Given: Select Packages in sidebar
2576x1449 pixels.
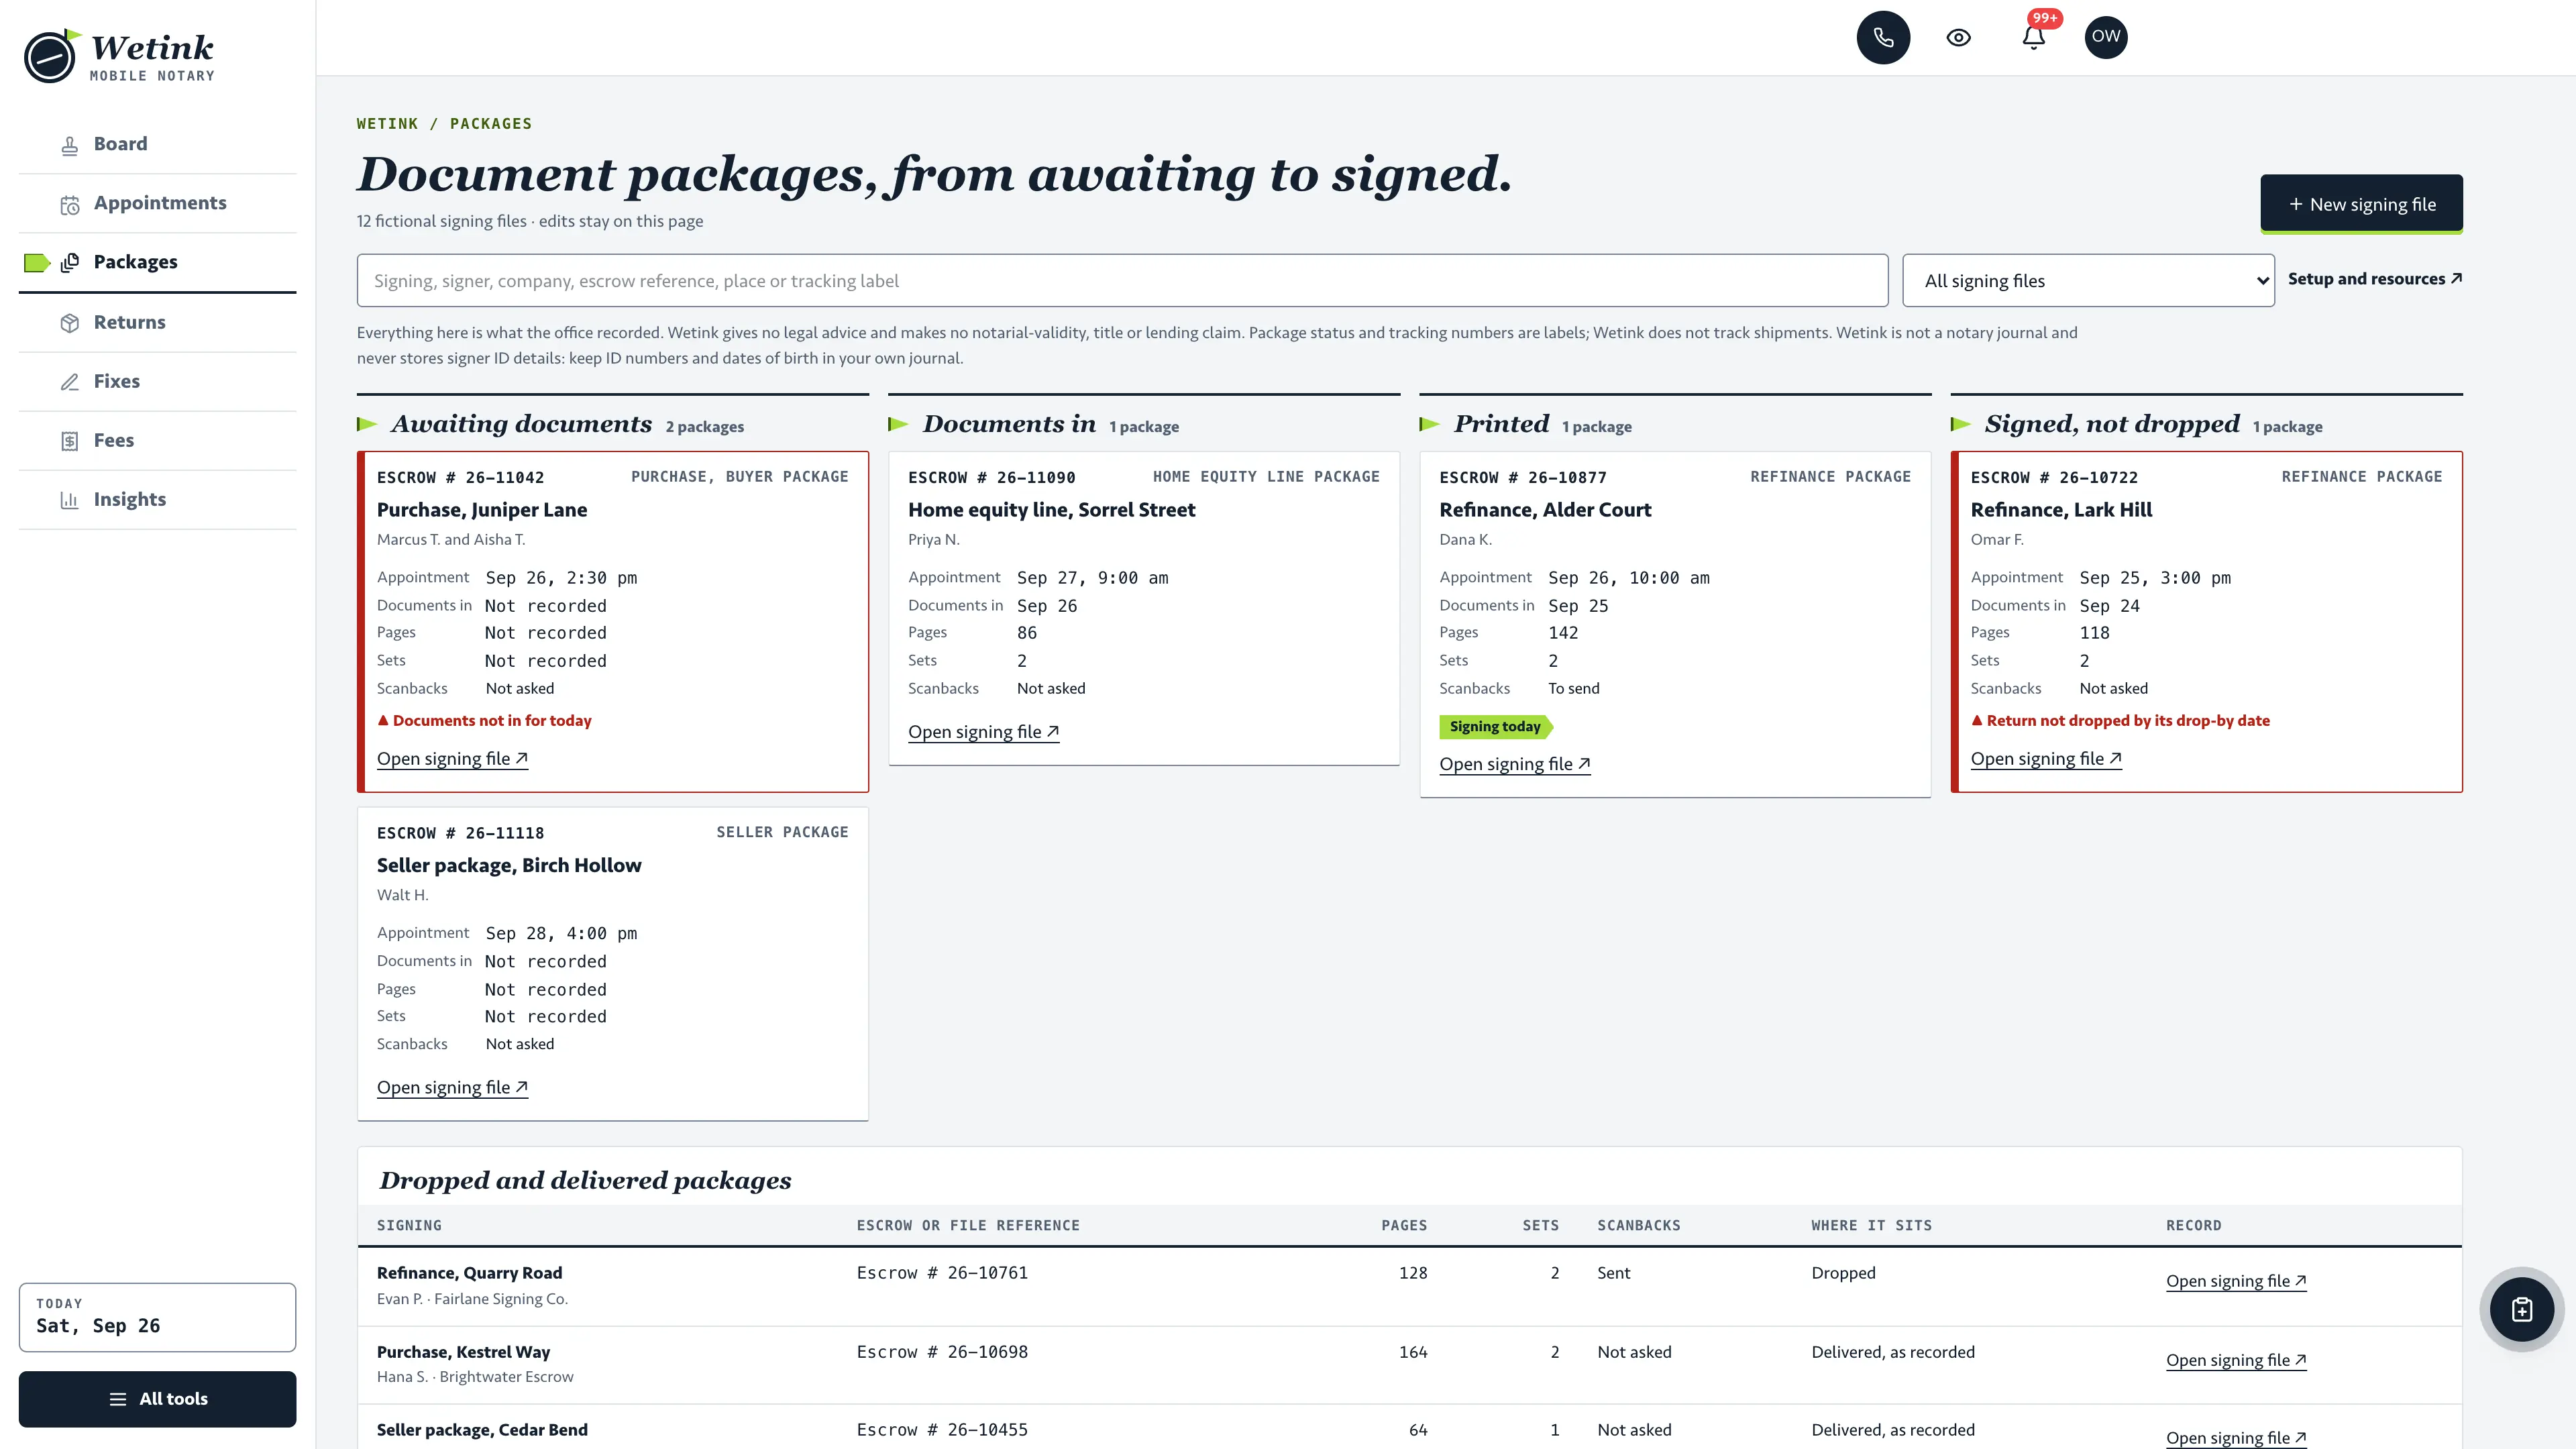Looking at the screenshot, I should 157,262.
